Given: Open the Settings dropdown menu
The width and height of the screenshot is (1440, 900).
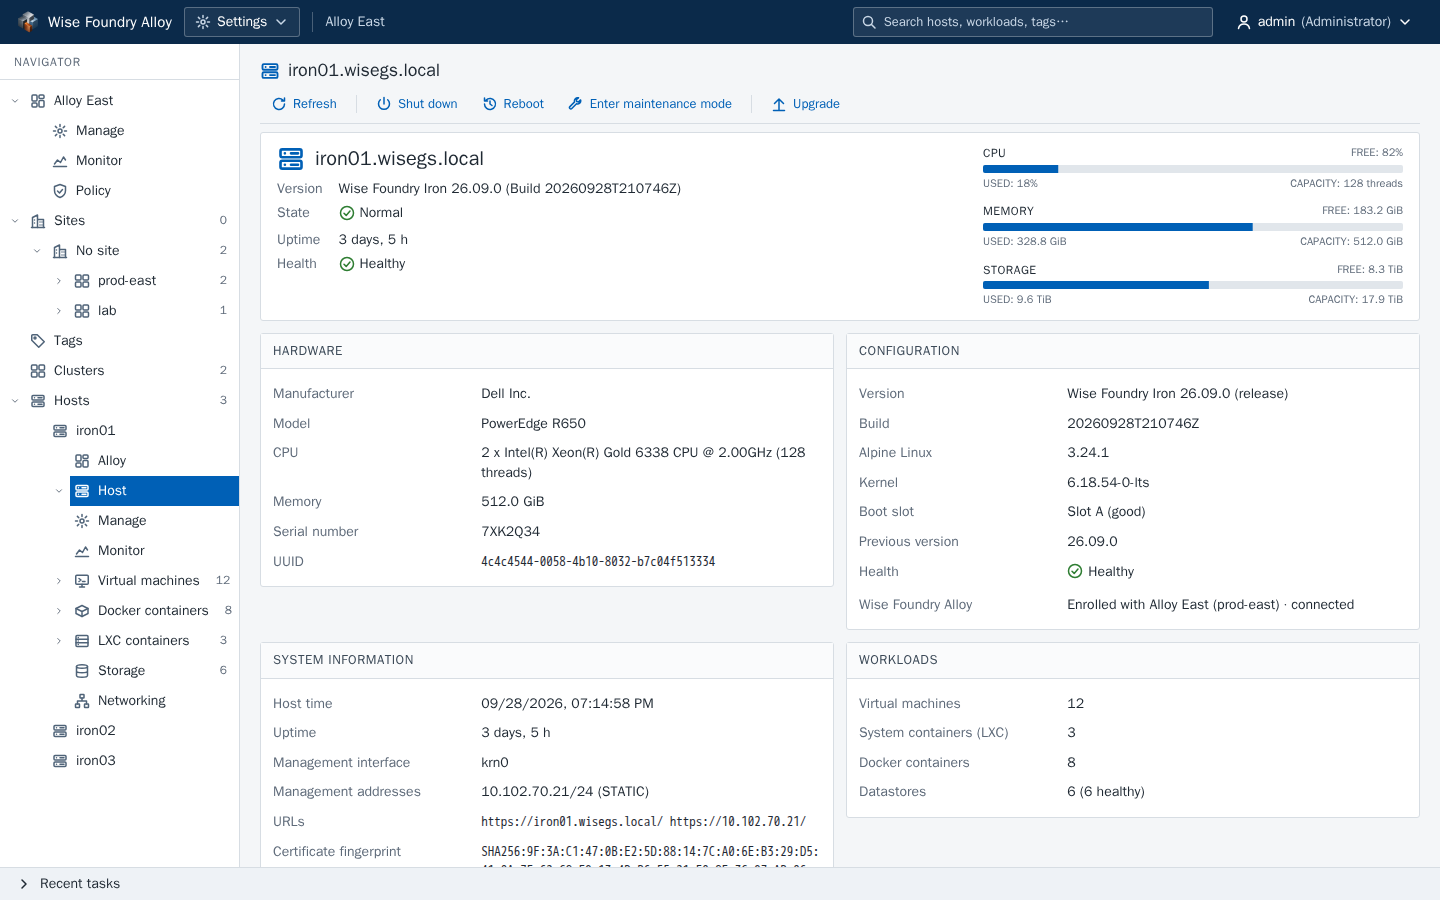Looking at the screenshot, I should [242, 22].
